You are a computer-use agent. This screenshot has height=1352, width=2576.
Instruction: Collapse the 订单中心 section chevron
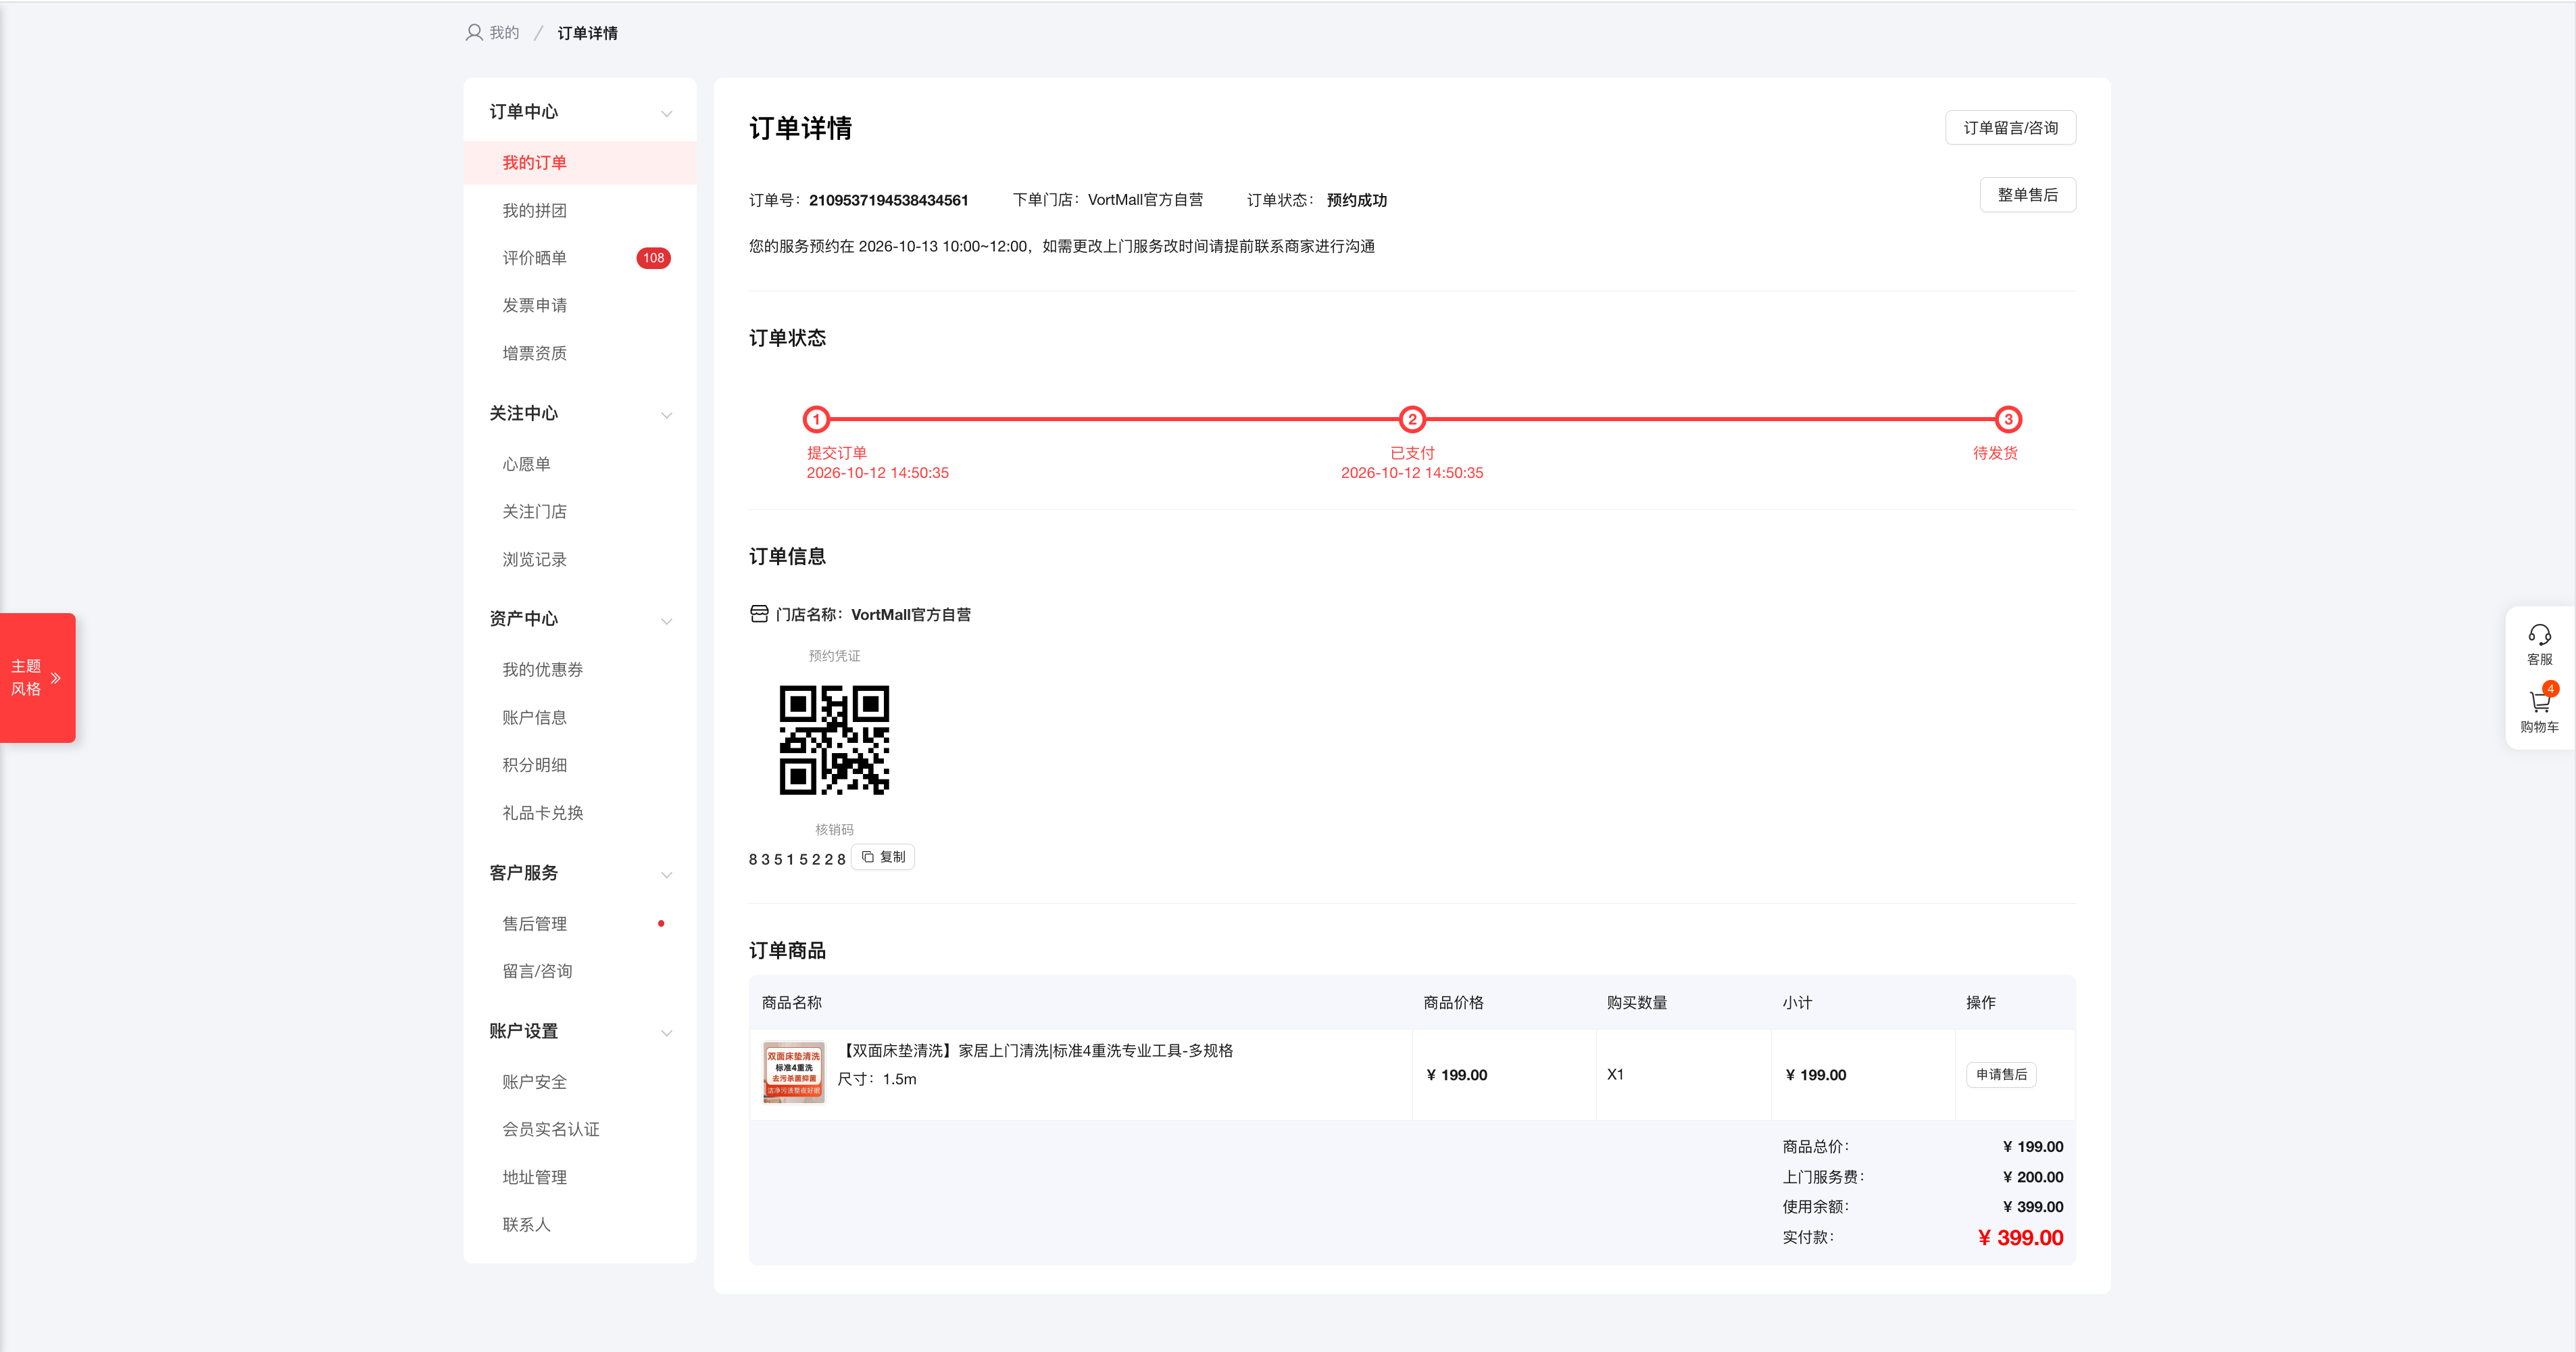click(667, 113)
